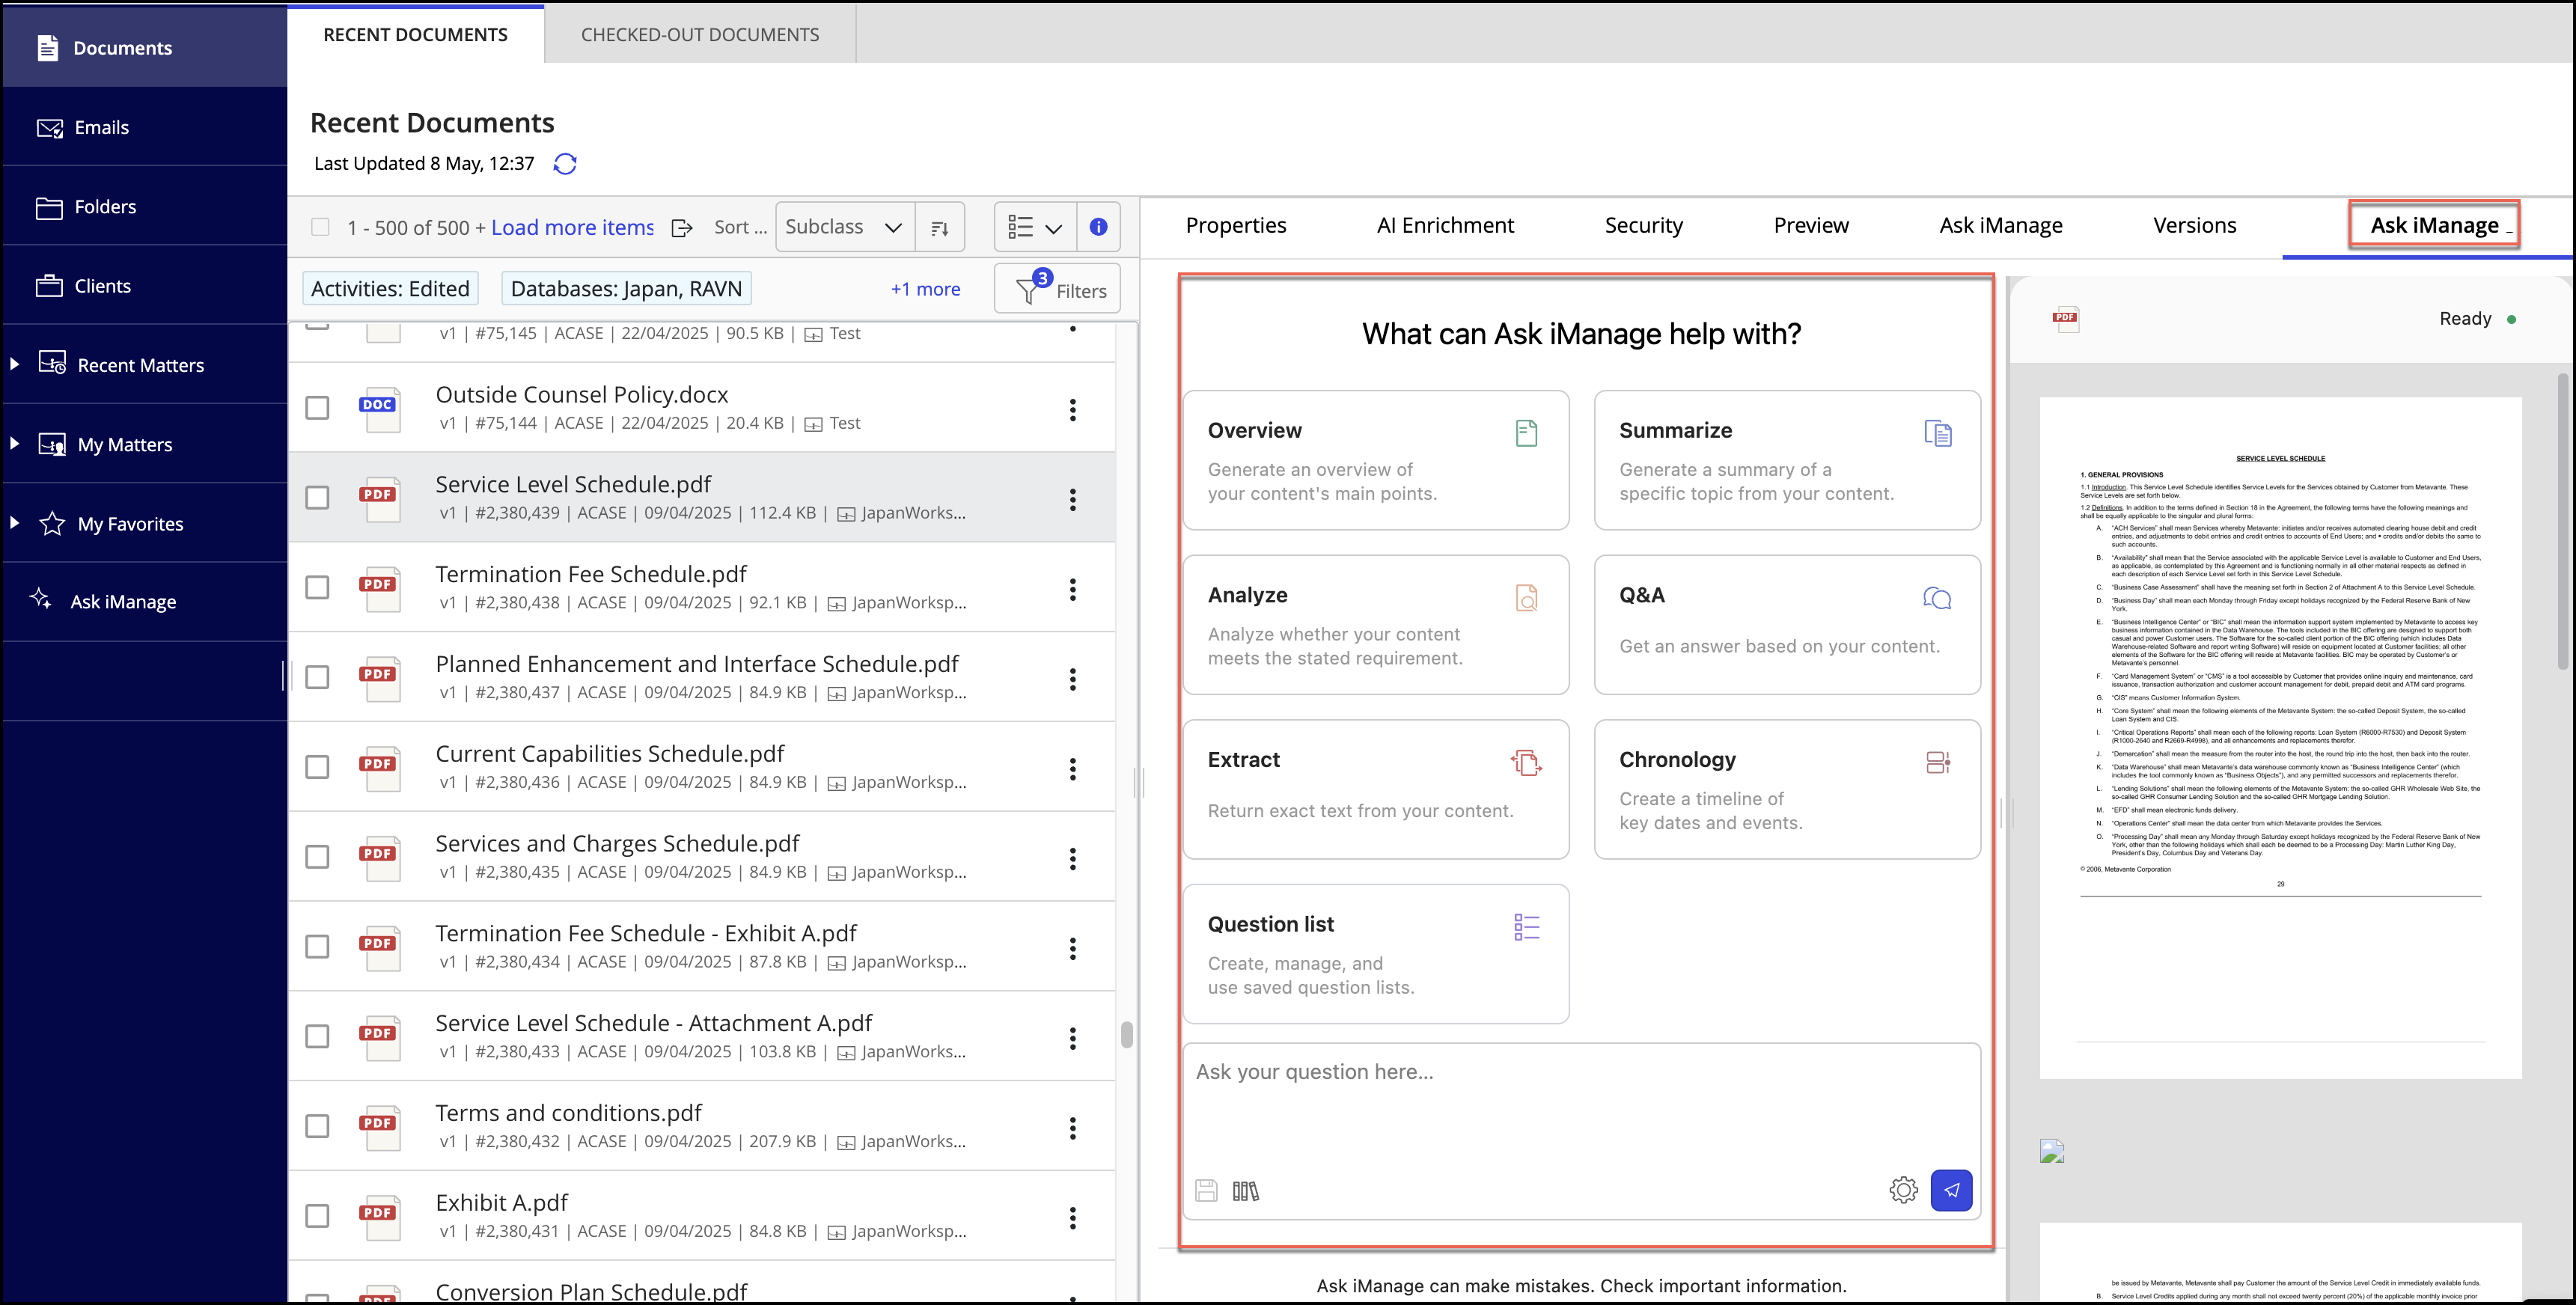The width and height of the screenshot is (2576, 1305).
Task: Open the kebab menu for Termination Fee Schedule.pdf
Action: (1072, 589)
